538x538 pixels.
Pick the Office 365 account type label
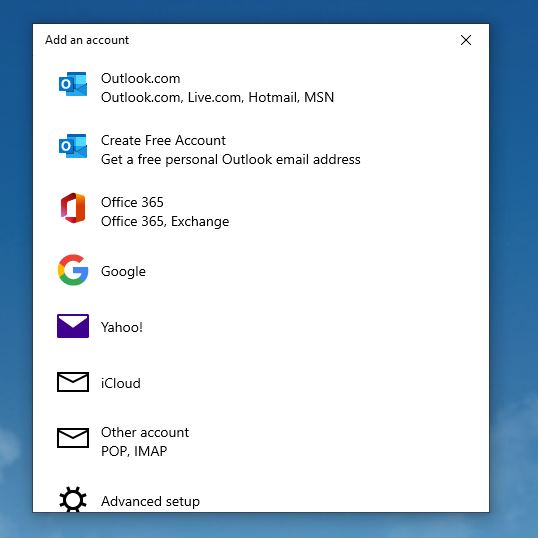132,202
